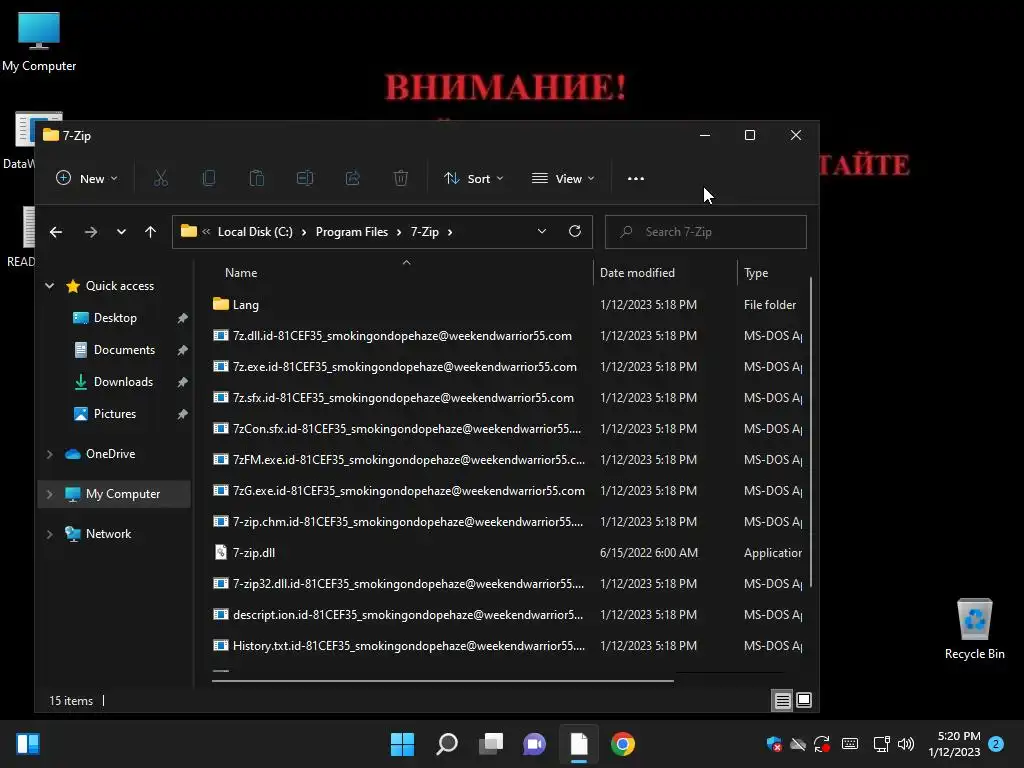Image resolution: width=1024 pixels, height=768 pixels.
Task: Click the Copy toolbar icon
Action: click(x=209, y=178)
